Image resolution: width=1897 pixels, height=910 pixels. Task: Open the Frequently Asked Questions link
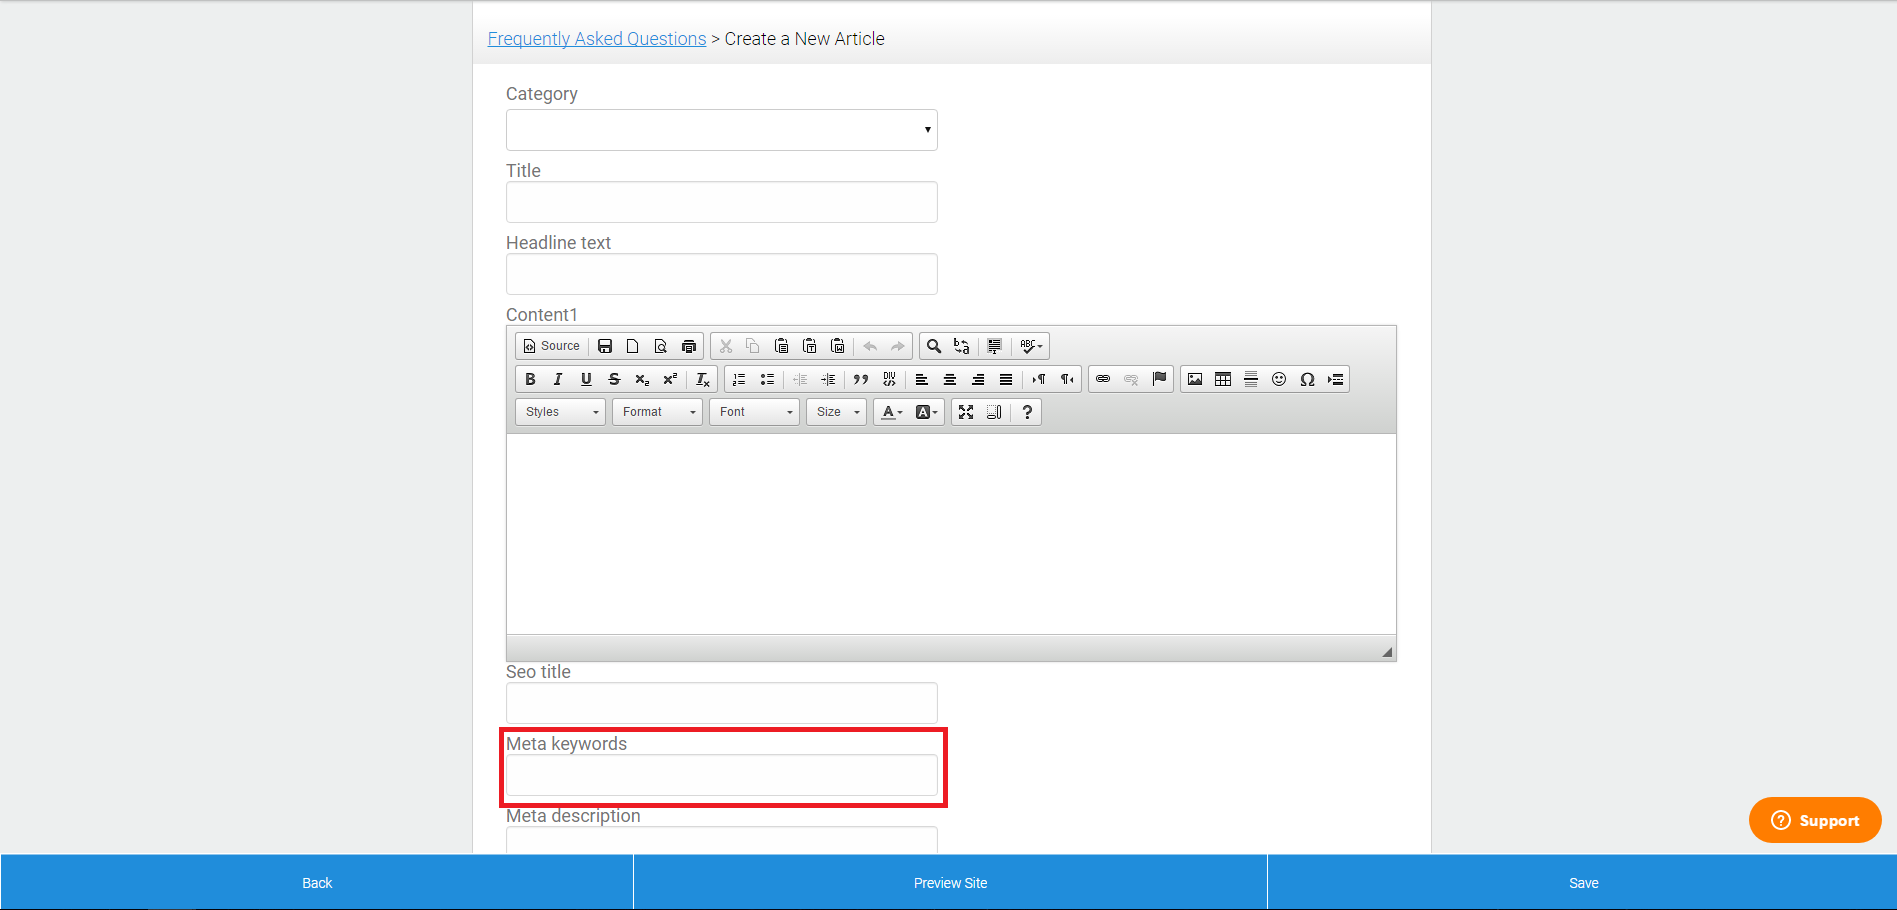[x=597, y=39]
